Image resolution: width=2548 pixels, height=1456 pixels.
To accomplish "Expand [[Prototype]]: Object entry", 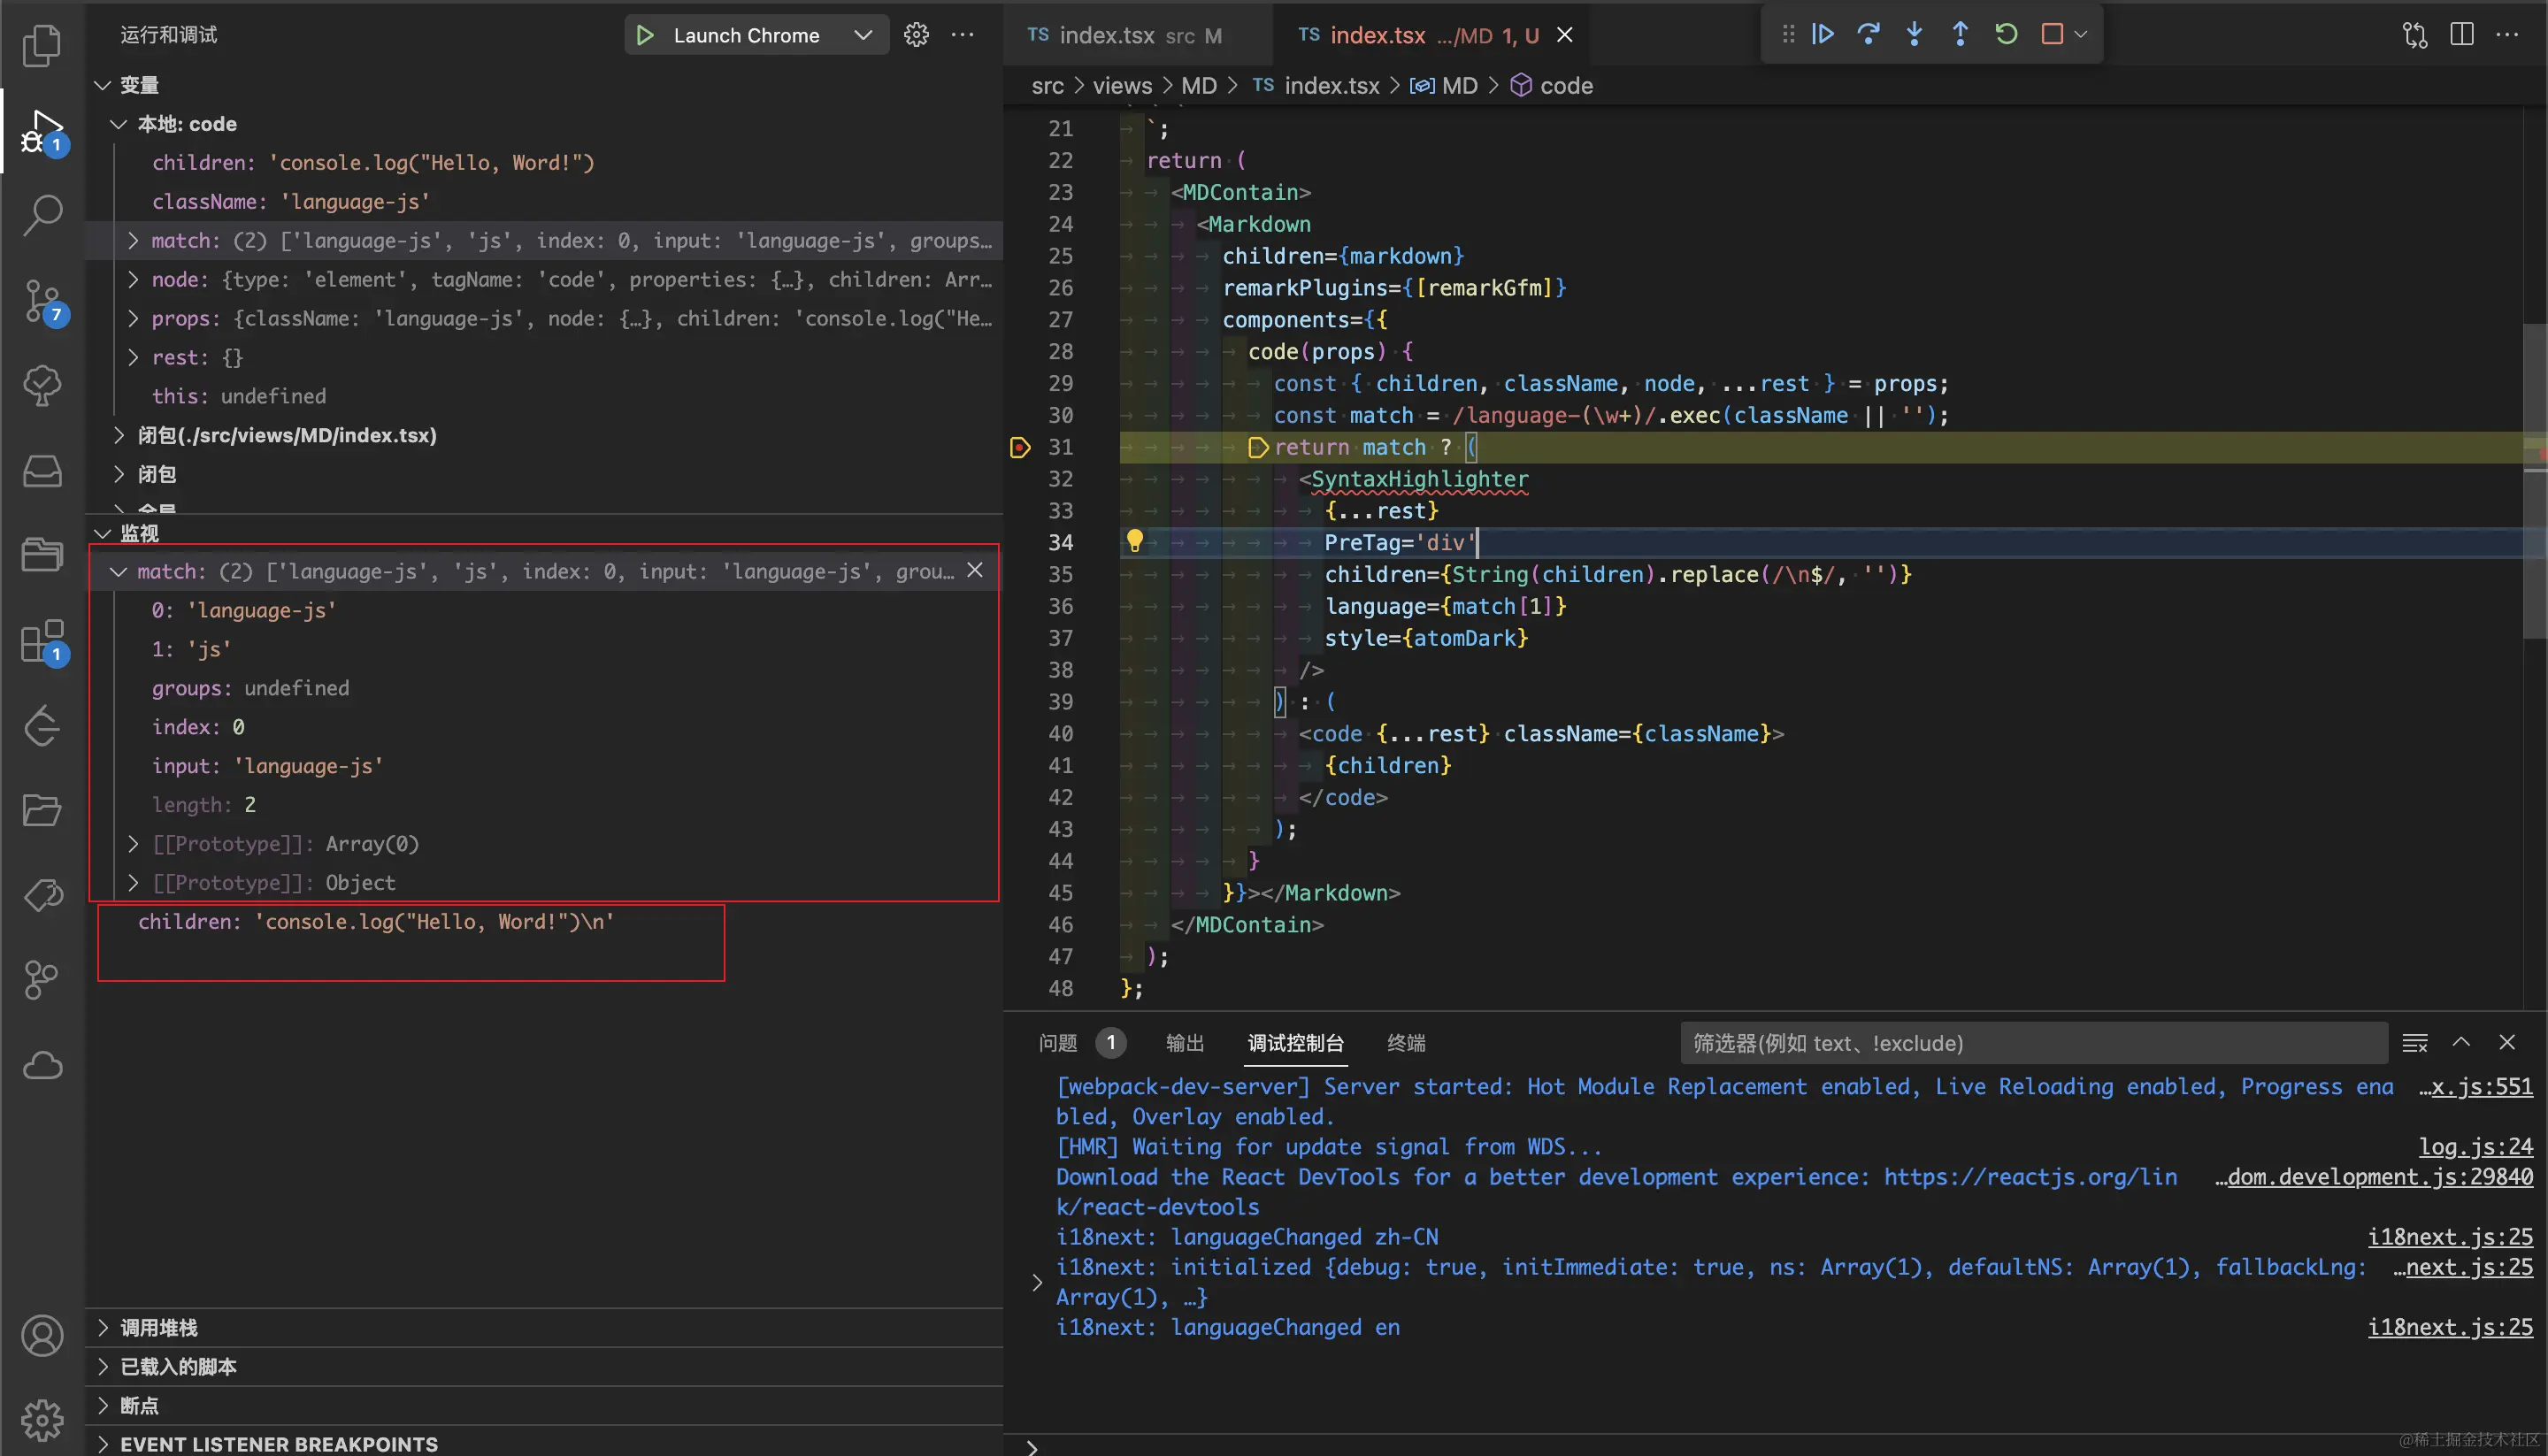I will pos(133,883).
